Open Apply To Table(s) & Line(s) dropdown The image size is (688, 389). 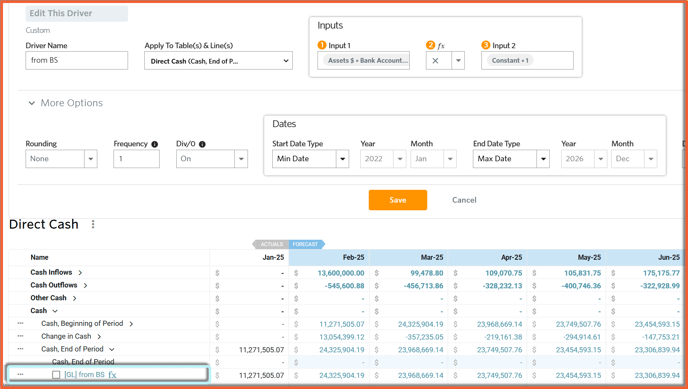pyautogui.click(x=218, y=61)
